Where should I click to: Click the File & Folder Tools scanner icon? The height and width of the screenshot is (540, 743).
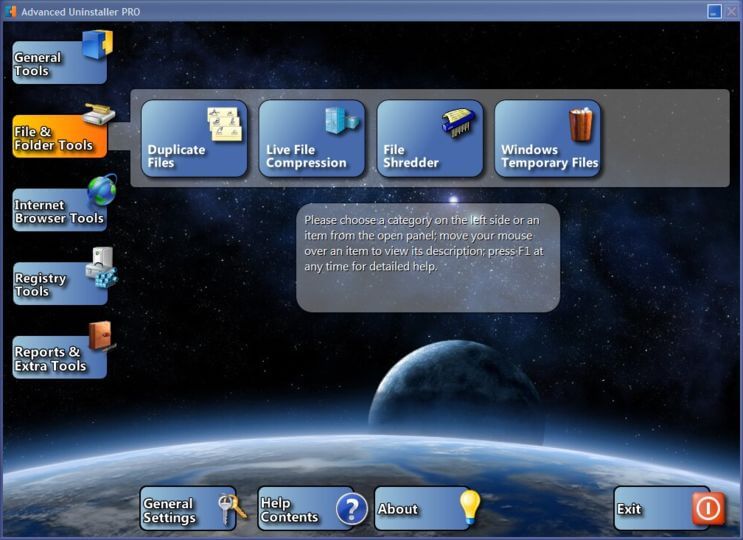coord(99,114)
